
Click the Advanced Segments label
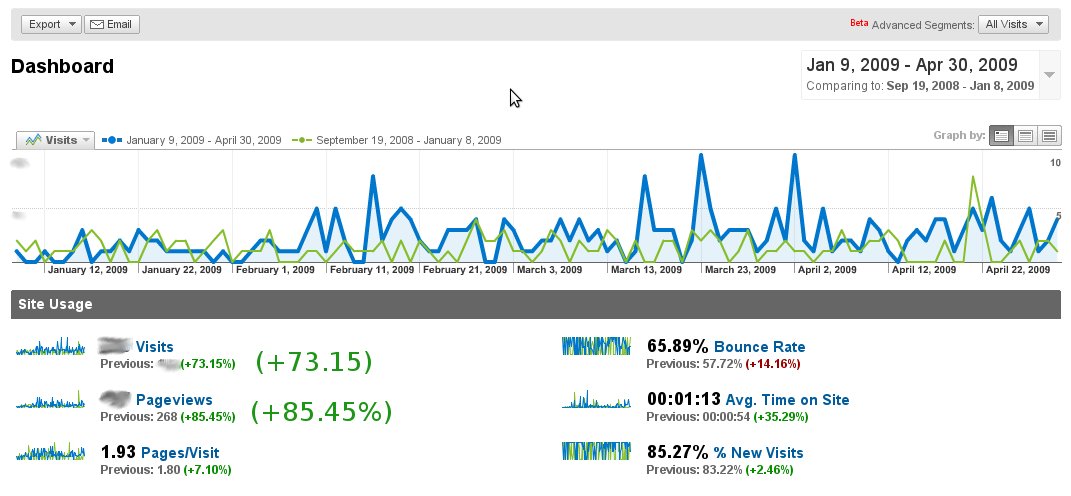[923, 25]
